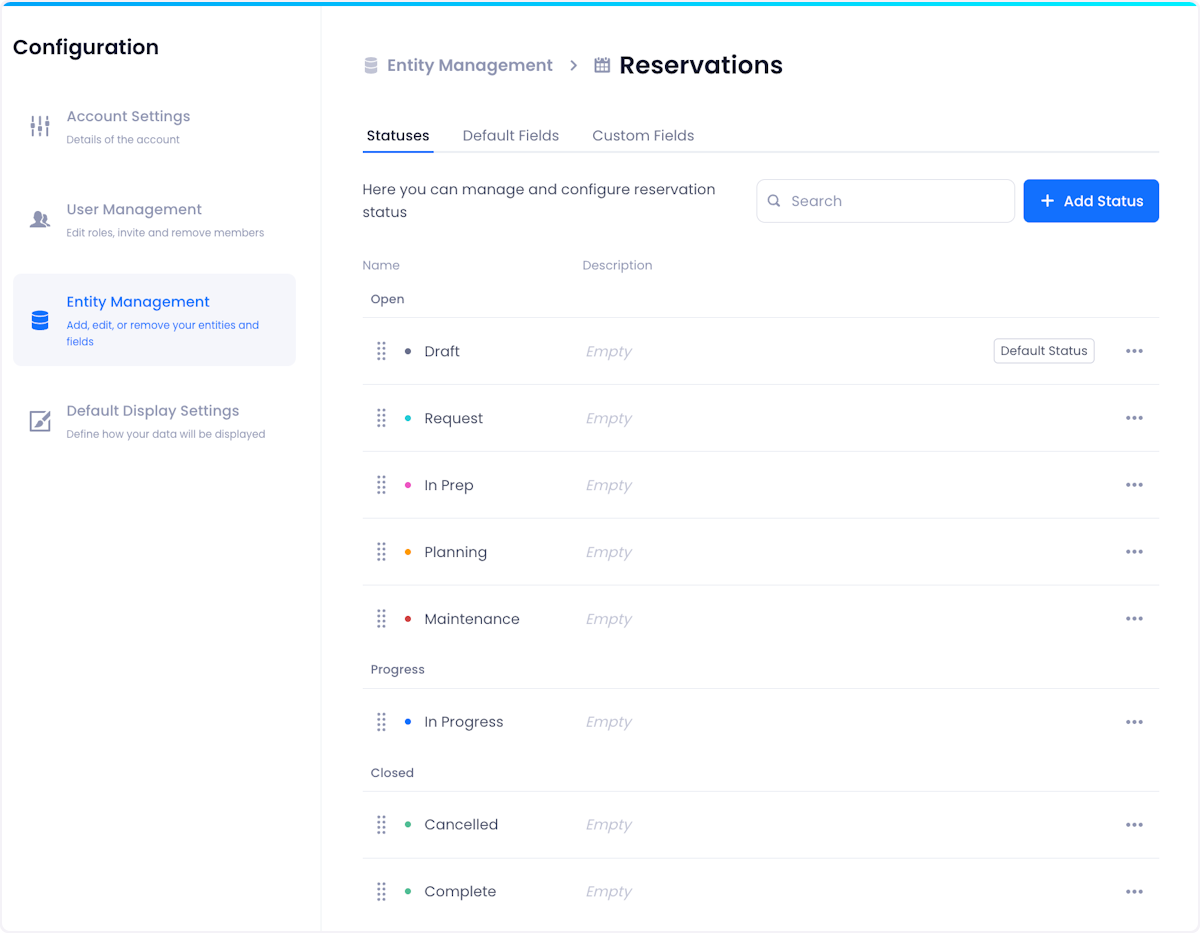Click the Request status cyan color dot
1200x933 pixels.
(408, 418)
